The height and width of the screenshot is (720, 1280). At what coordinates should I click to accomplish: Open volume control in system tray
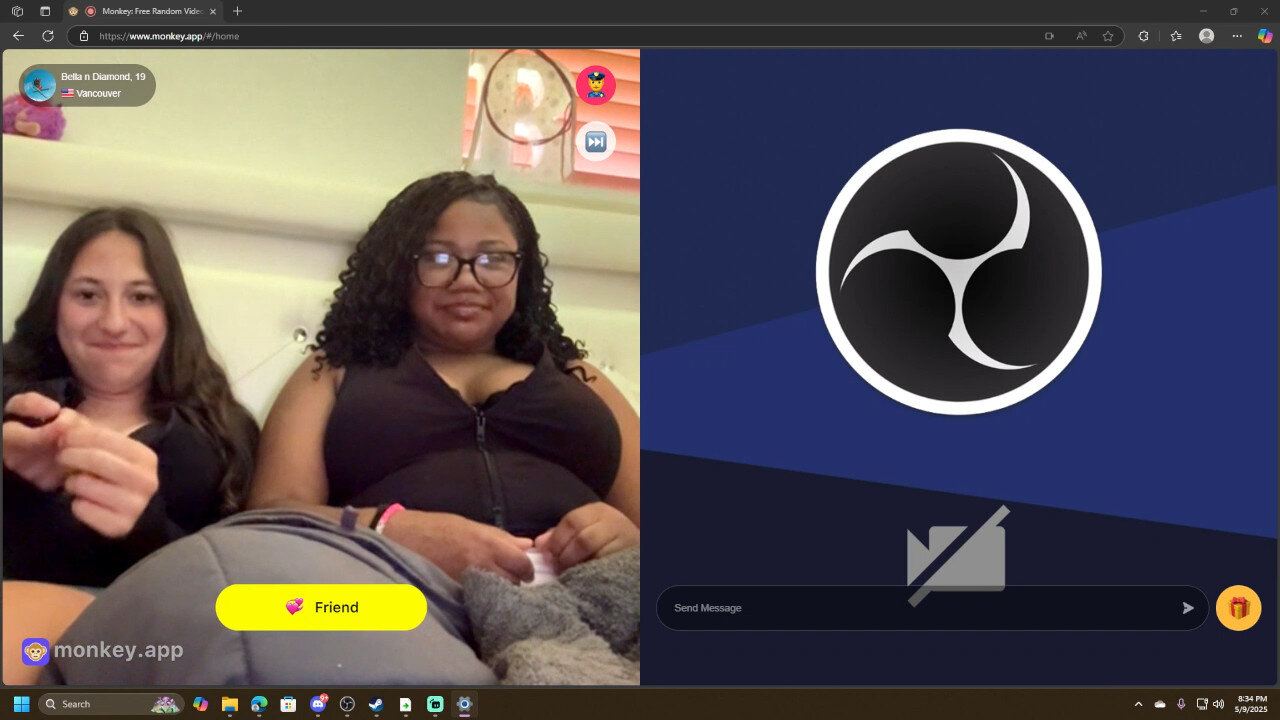tap(1218, 704)
